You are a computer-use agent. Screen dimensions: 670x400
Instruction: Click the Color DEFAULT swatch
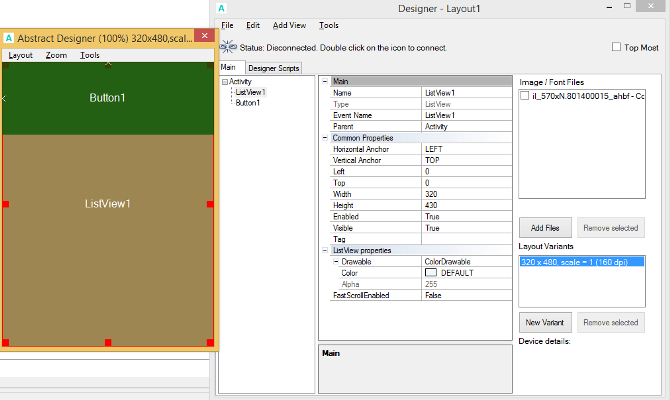pos(432,272)
